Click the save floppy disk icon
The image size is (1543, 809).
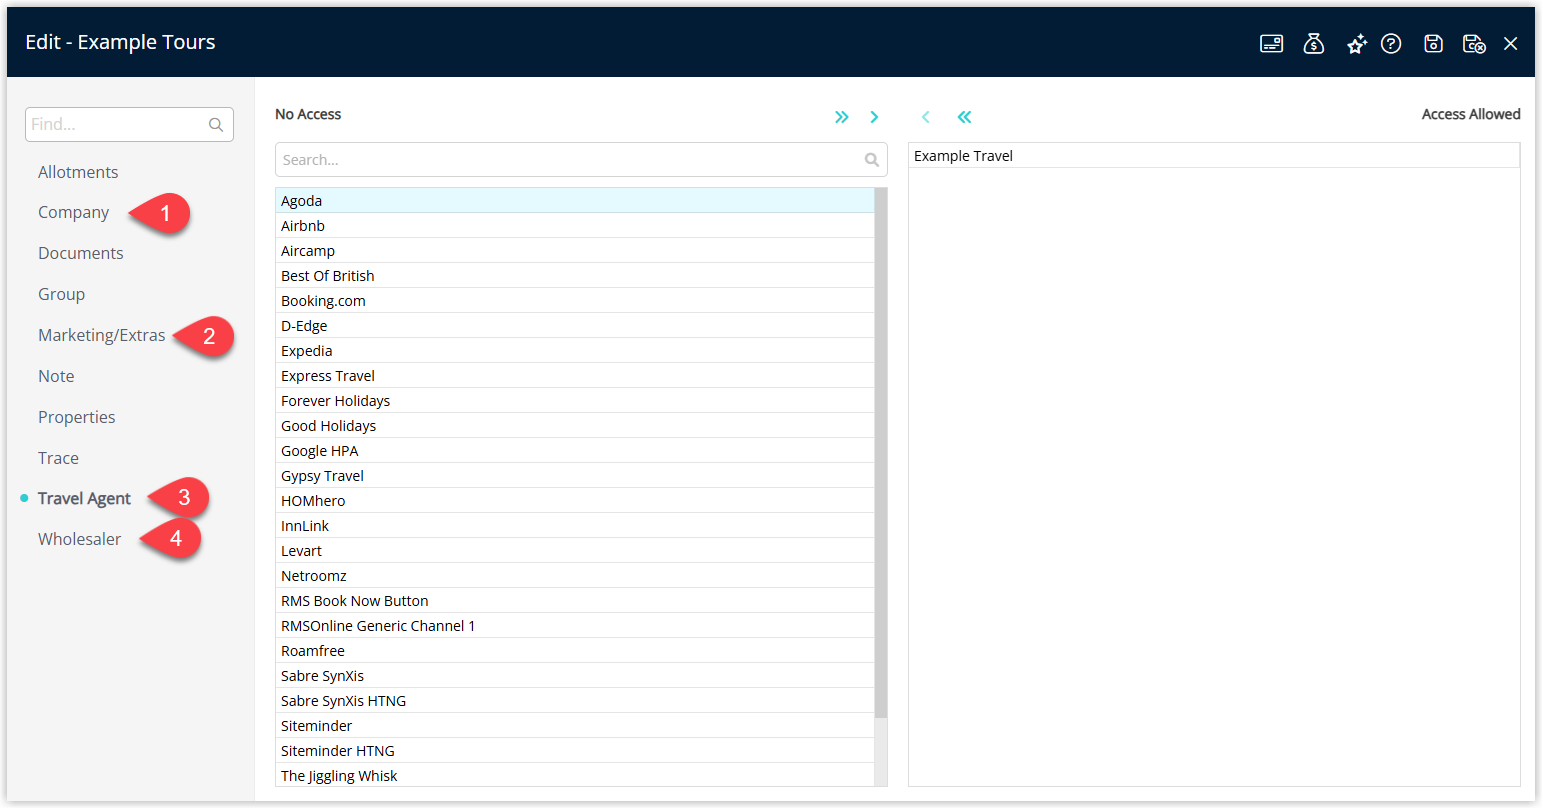[x=1434, y=44]
